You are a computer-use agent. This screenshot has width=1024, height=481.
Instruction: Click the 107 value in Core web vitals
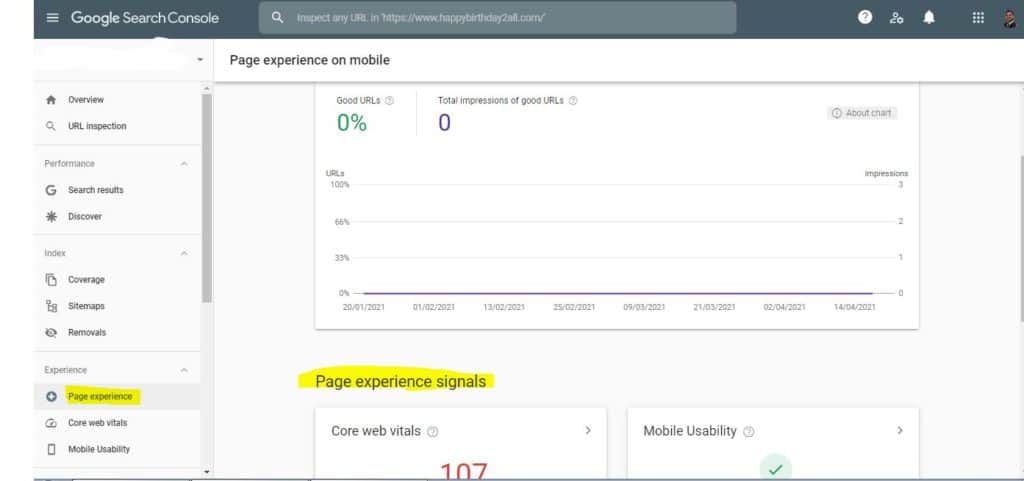coord(464,471)
